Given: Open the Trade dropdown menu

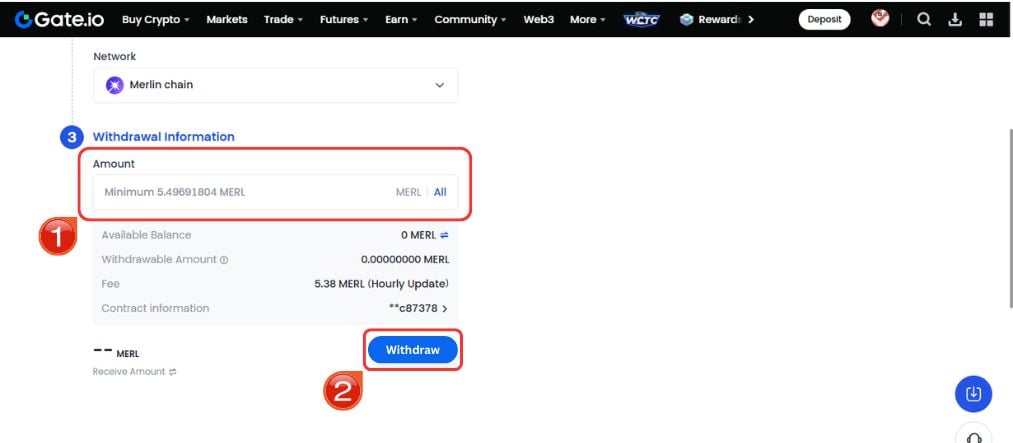Looking at the screenshot, I should coord(284,19).
